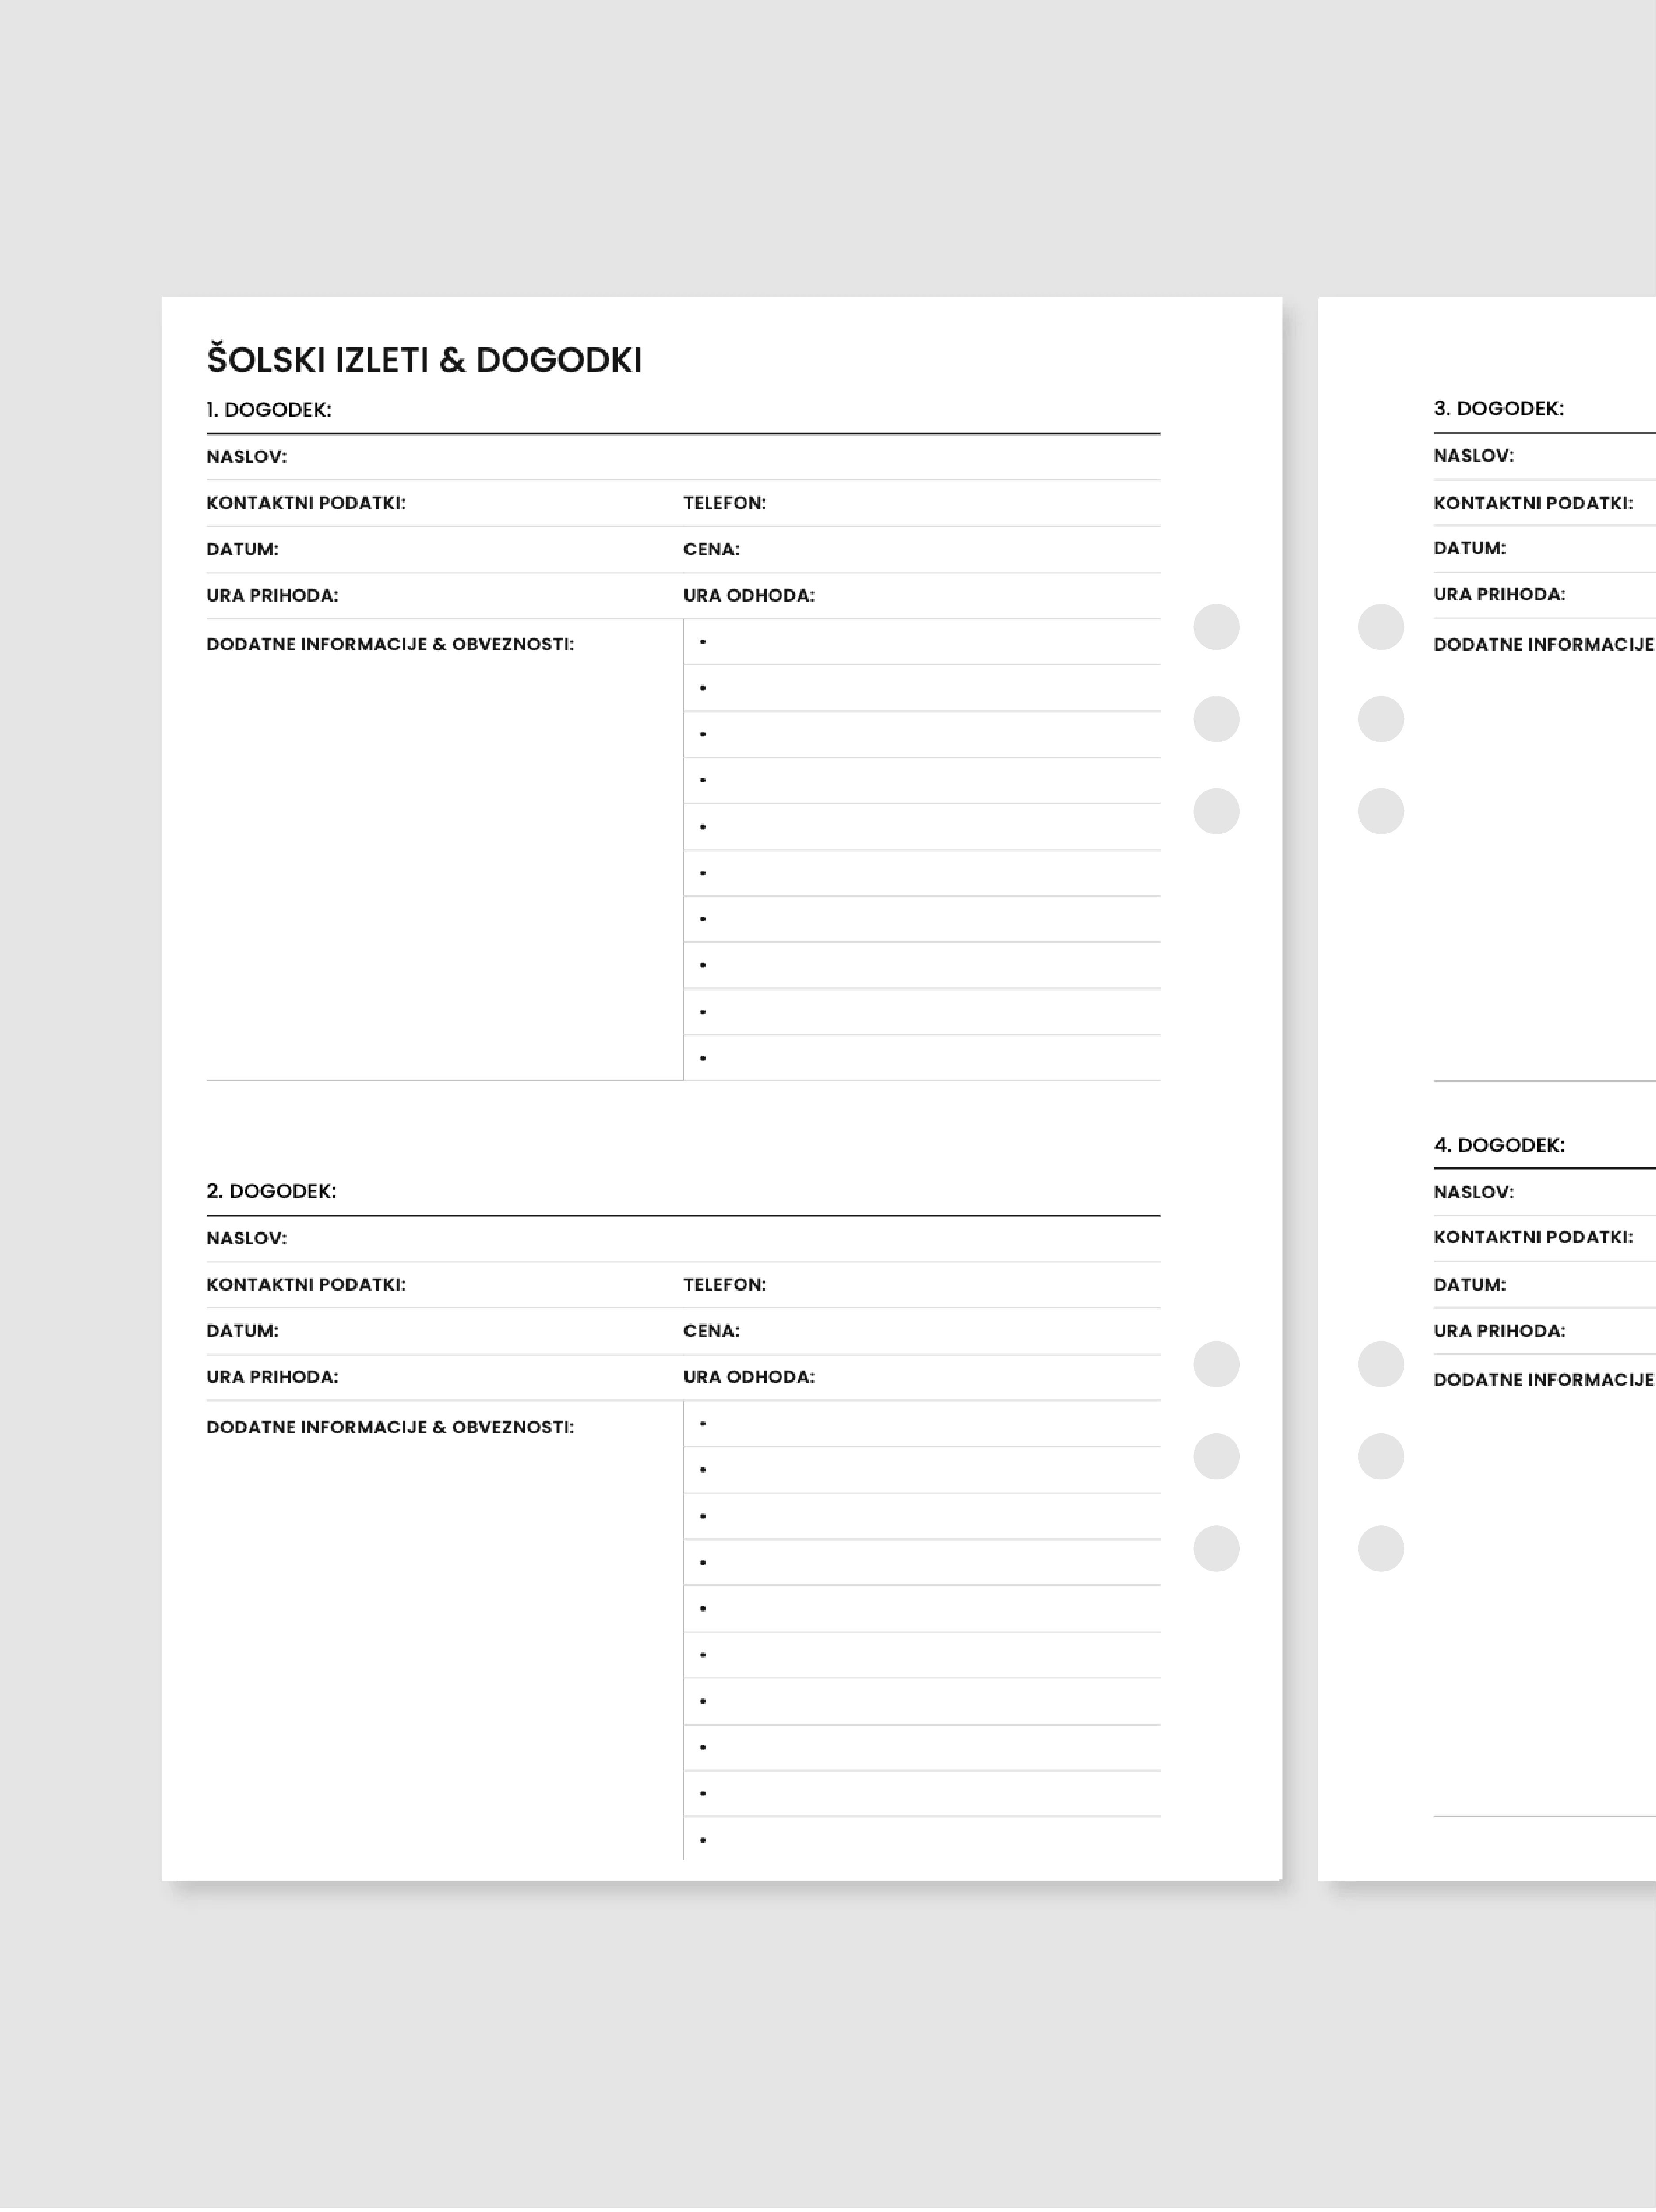
Task: Select "DATUM:" label under 4. DOGODEK
Action: [x=1470, y=1285]
